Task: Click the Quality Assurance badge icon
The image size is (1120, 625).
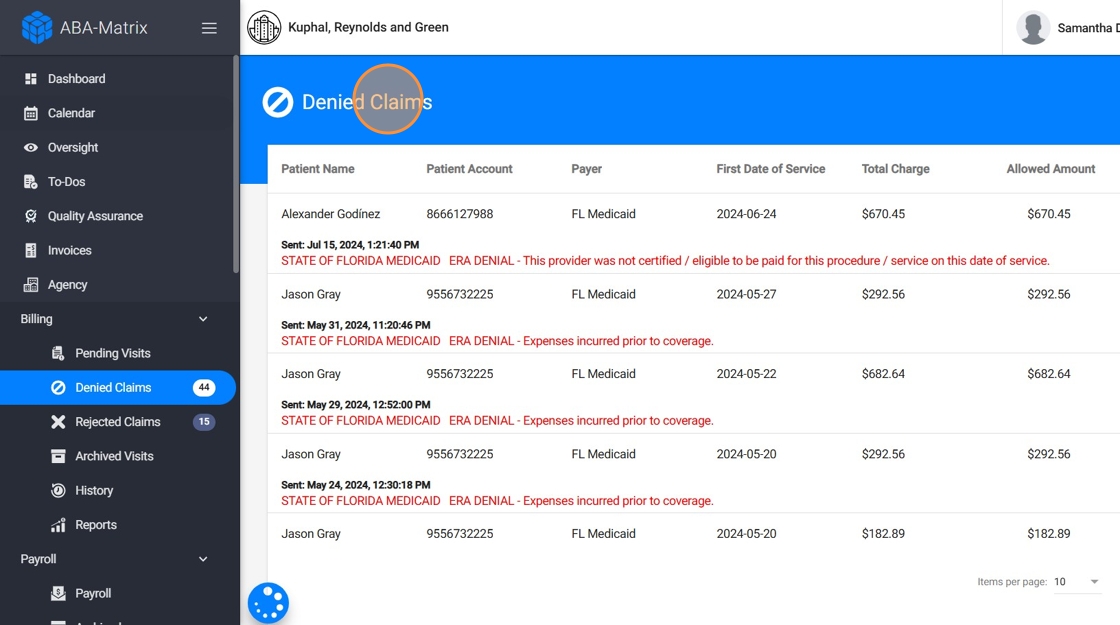Action: pos(31,216)
